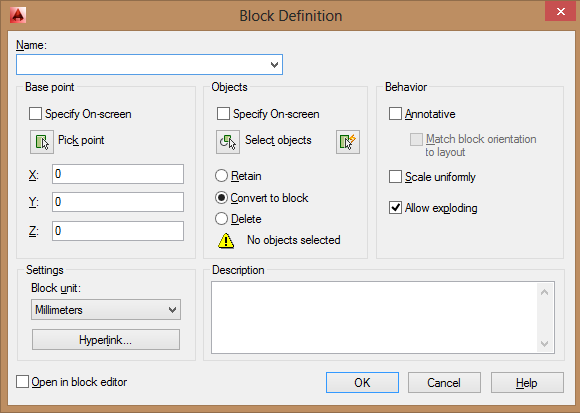Viewport: 580px width, 414px height.
Task: Click the X coordinate input field
Action: [118, 174]
